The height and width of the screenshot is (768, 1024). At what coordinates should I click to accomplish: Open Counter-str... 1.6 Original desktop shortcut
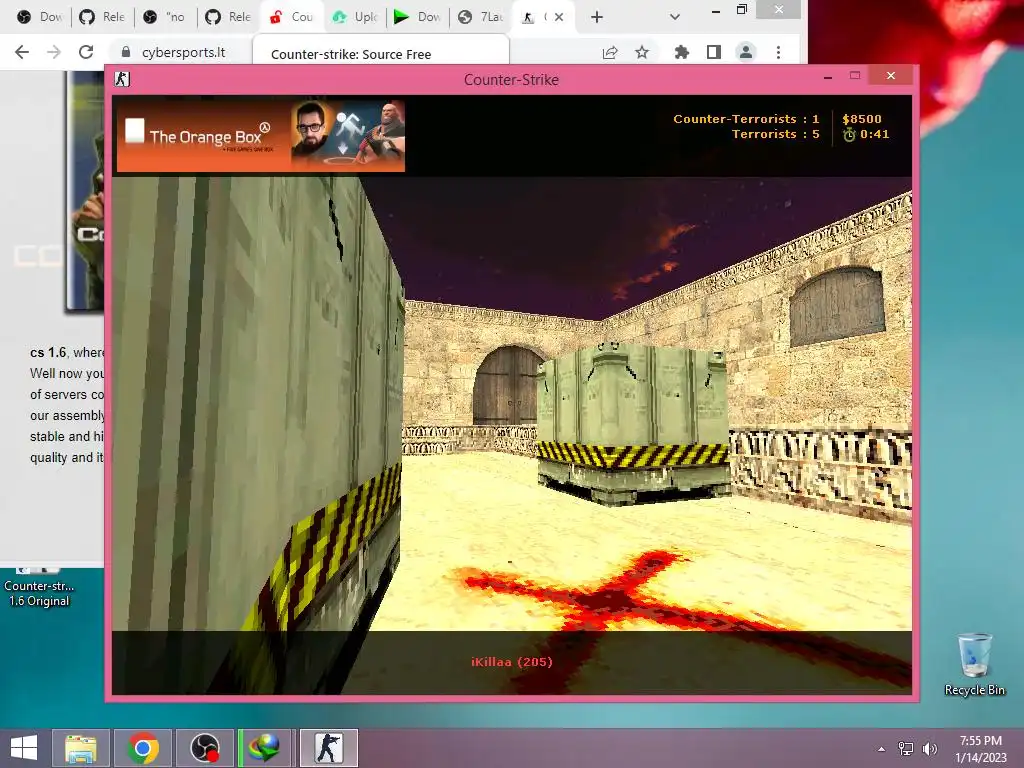pyautogui.click(x=39, y=588)
